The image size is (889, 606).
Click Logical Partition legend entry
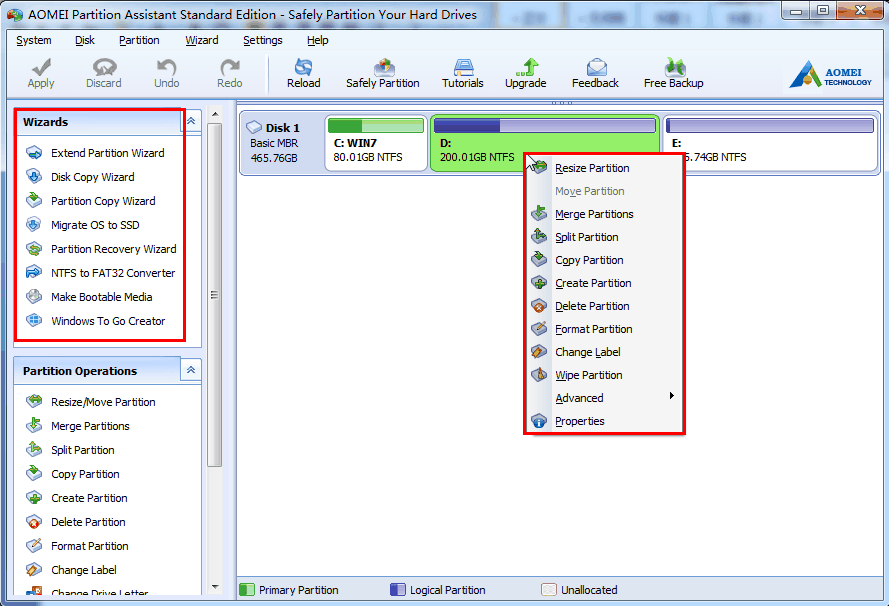tap(438, 590)
